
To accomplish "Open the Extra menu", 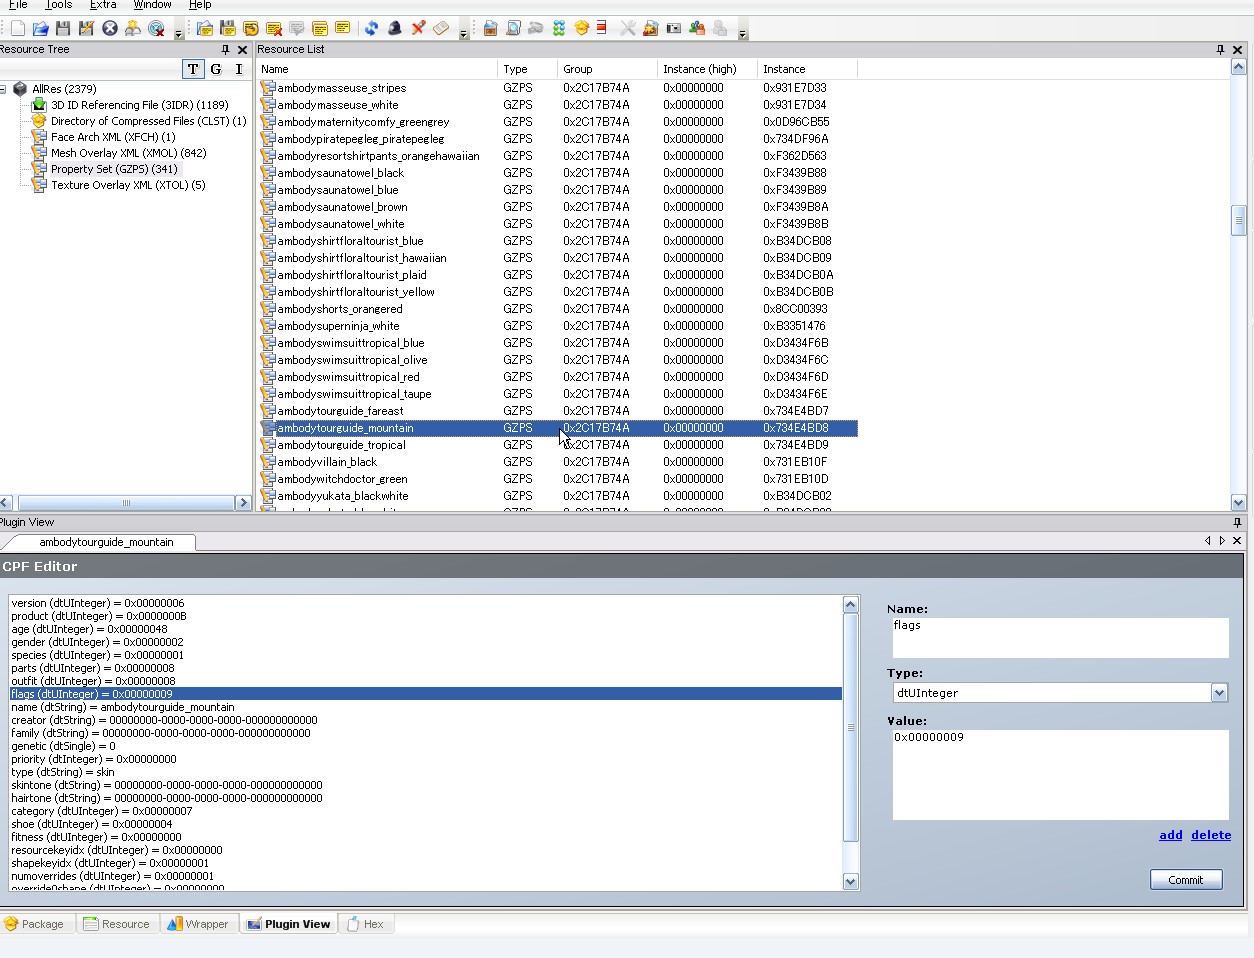I will click(102, 5).
